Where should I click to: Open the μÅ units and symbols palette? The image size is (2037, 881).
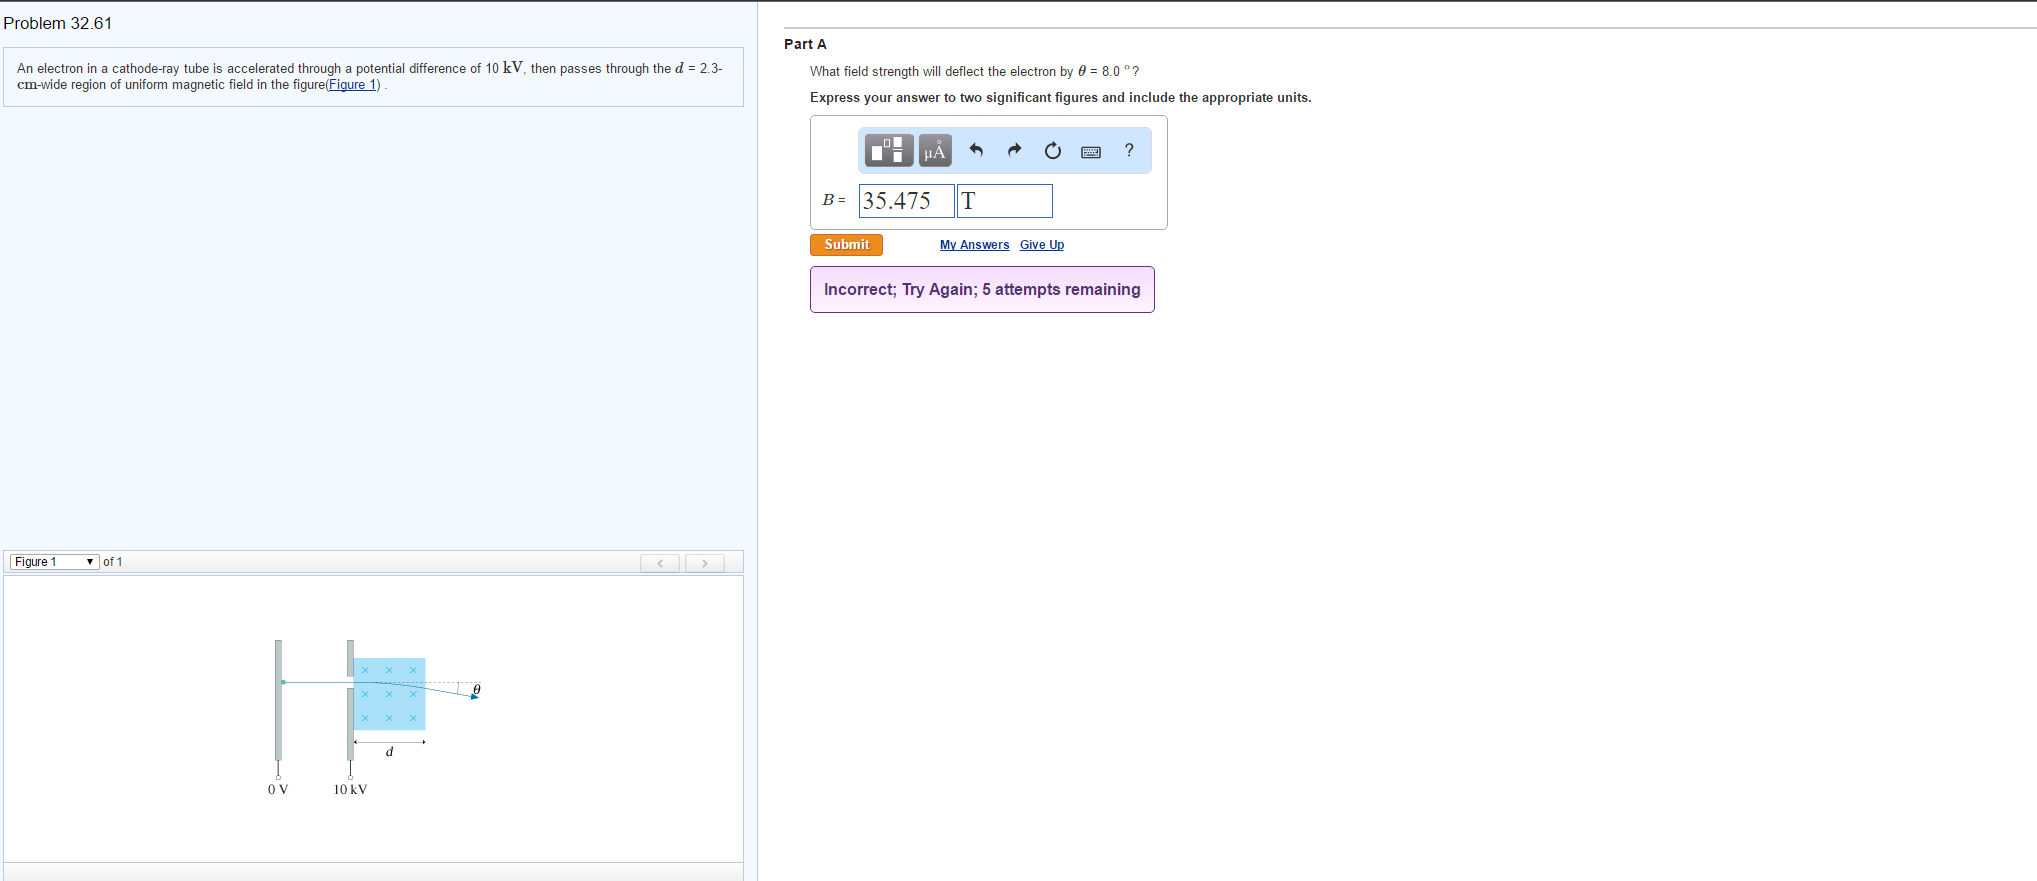pos(935,151)
